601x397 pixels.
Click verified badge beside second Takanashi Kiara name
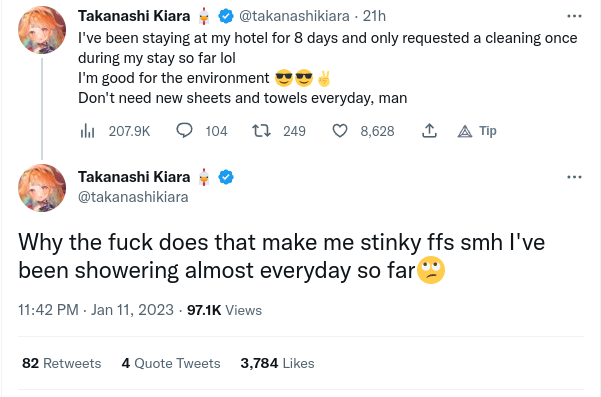tap(226, 177)
